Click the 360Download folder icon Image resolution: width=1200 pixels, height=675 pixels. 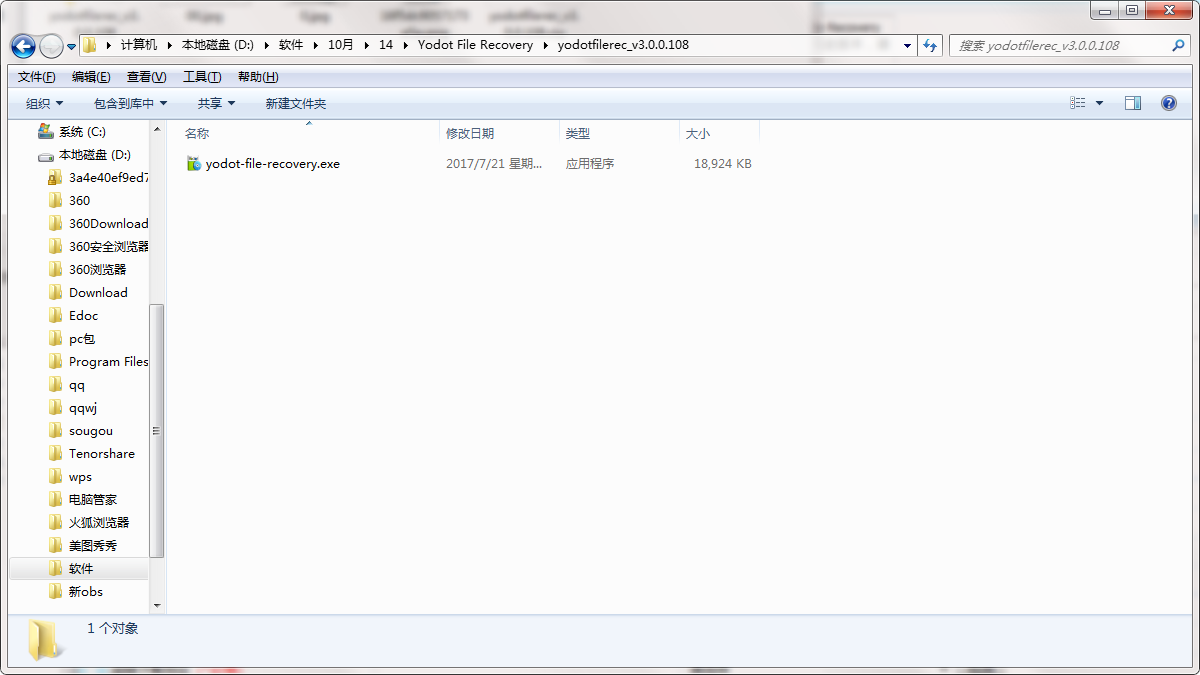[56, 223]
